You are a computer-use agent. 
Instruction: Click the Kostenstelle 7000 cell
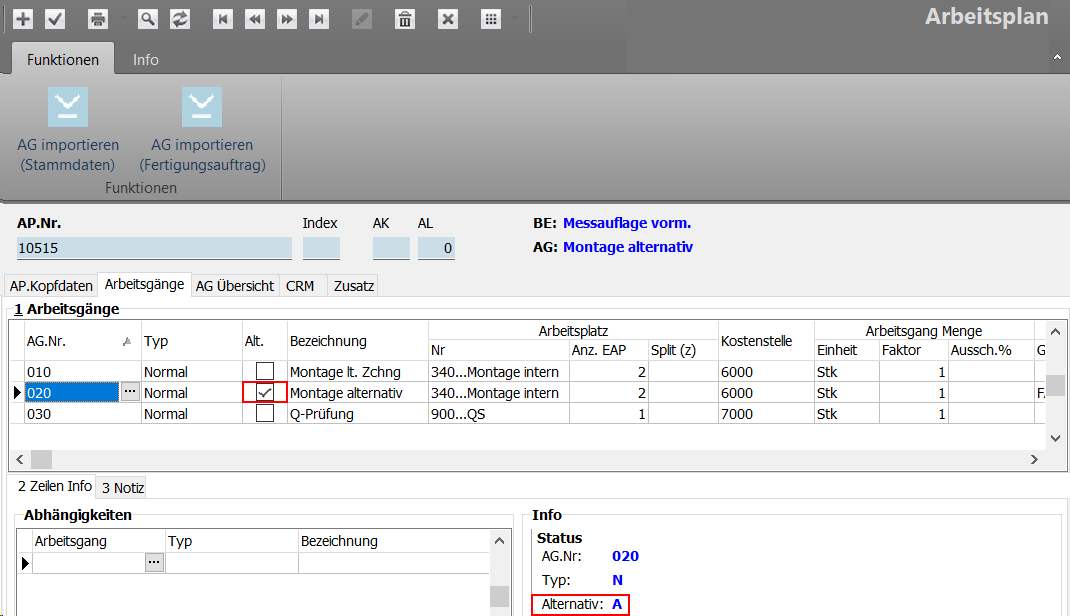pyautogui.click(x=766, y=414)
